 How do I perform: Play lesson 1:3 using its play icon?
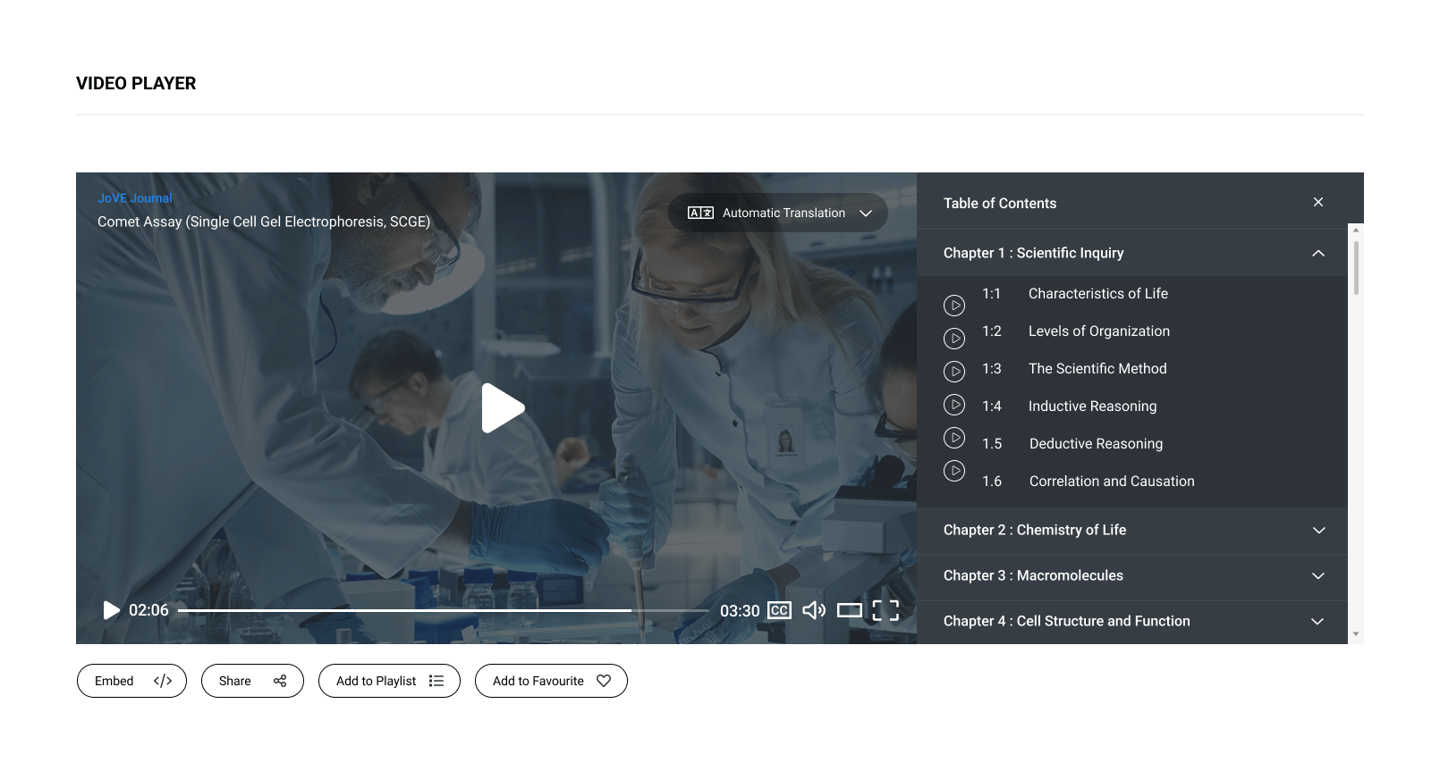click(954, 371)
